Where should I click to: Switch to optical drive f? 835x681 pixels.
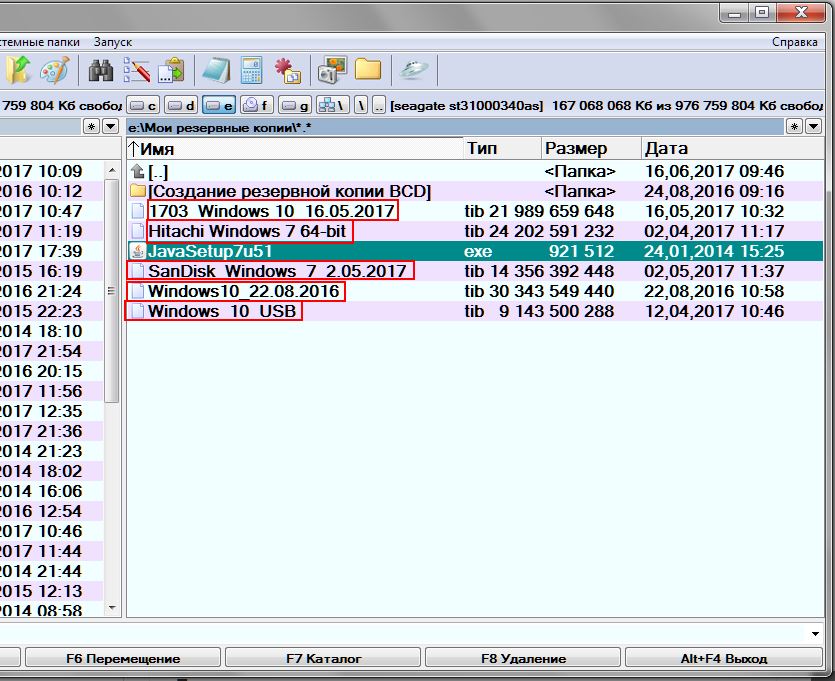256,105
